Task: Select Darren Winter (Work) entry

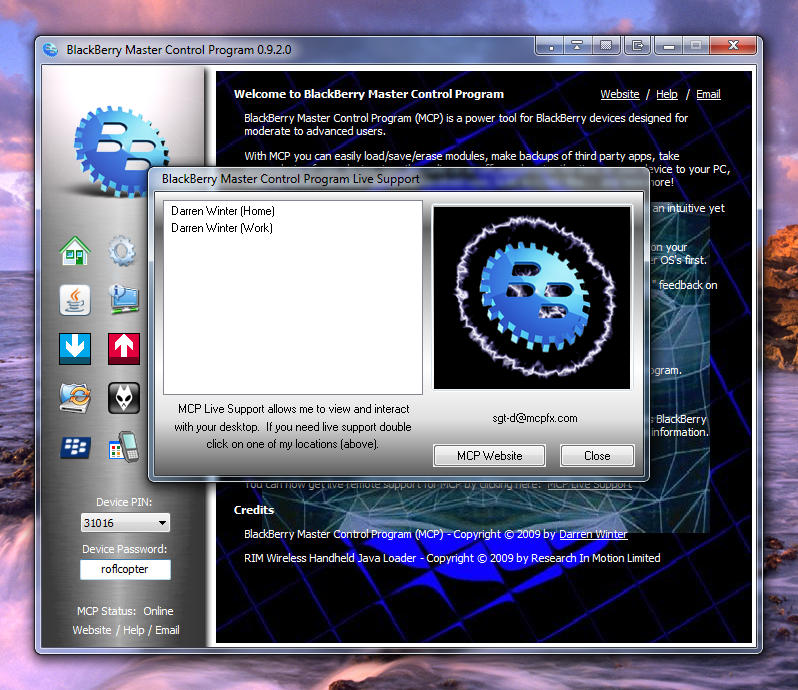Action: 222,228
